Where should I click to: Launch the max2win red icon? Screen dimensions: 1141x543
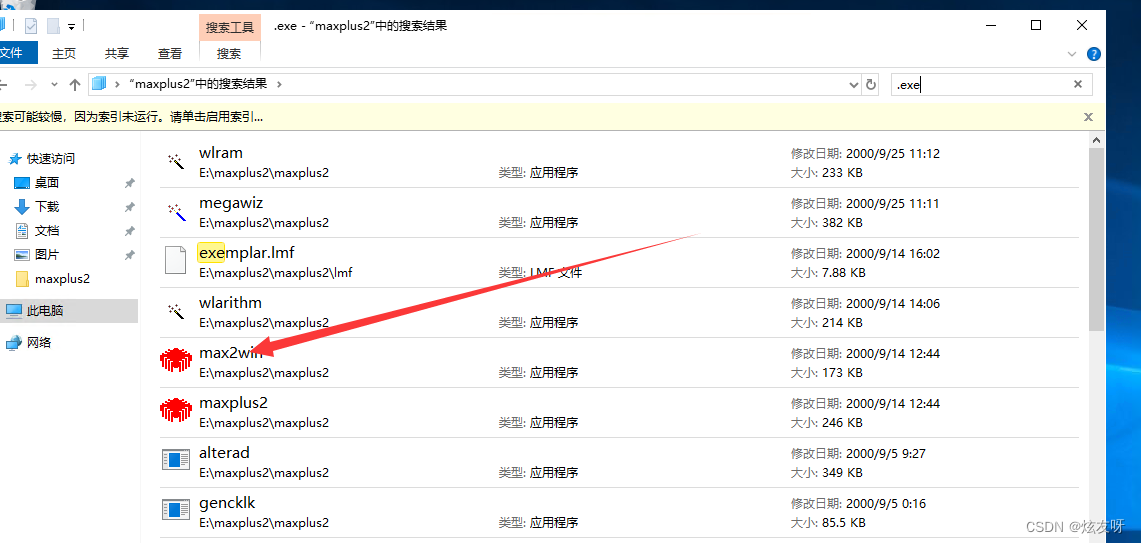(x=175, y=360)
